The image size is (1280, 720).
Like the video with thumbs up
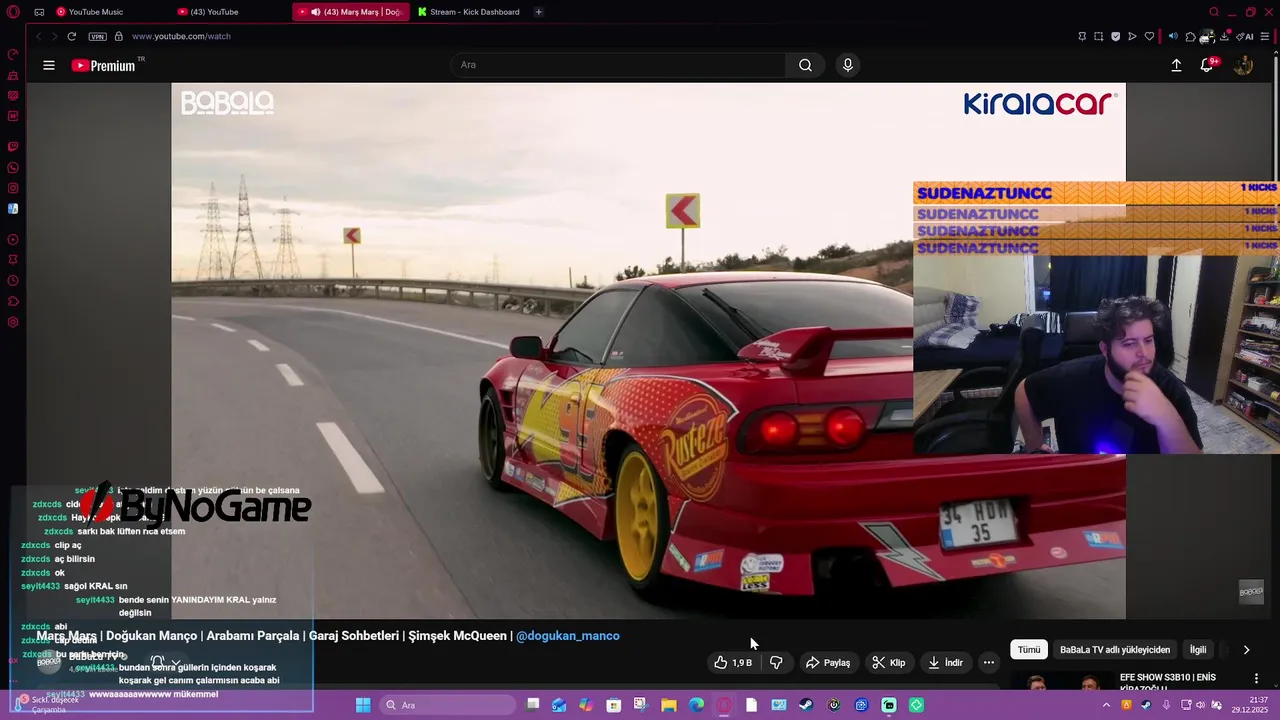click(733, 662)
